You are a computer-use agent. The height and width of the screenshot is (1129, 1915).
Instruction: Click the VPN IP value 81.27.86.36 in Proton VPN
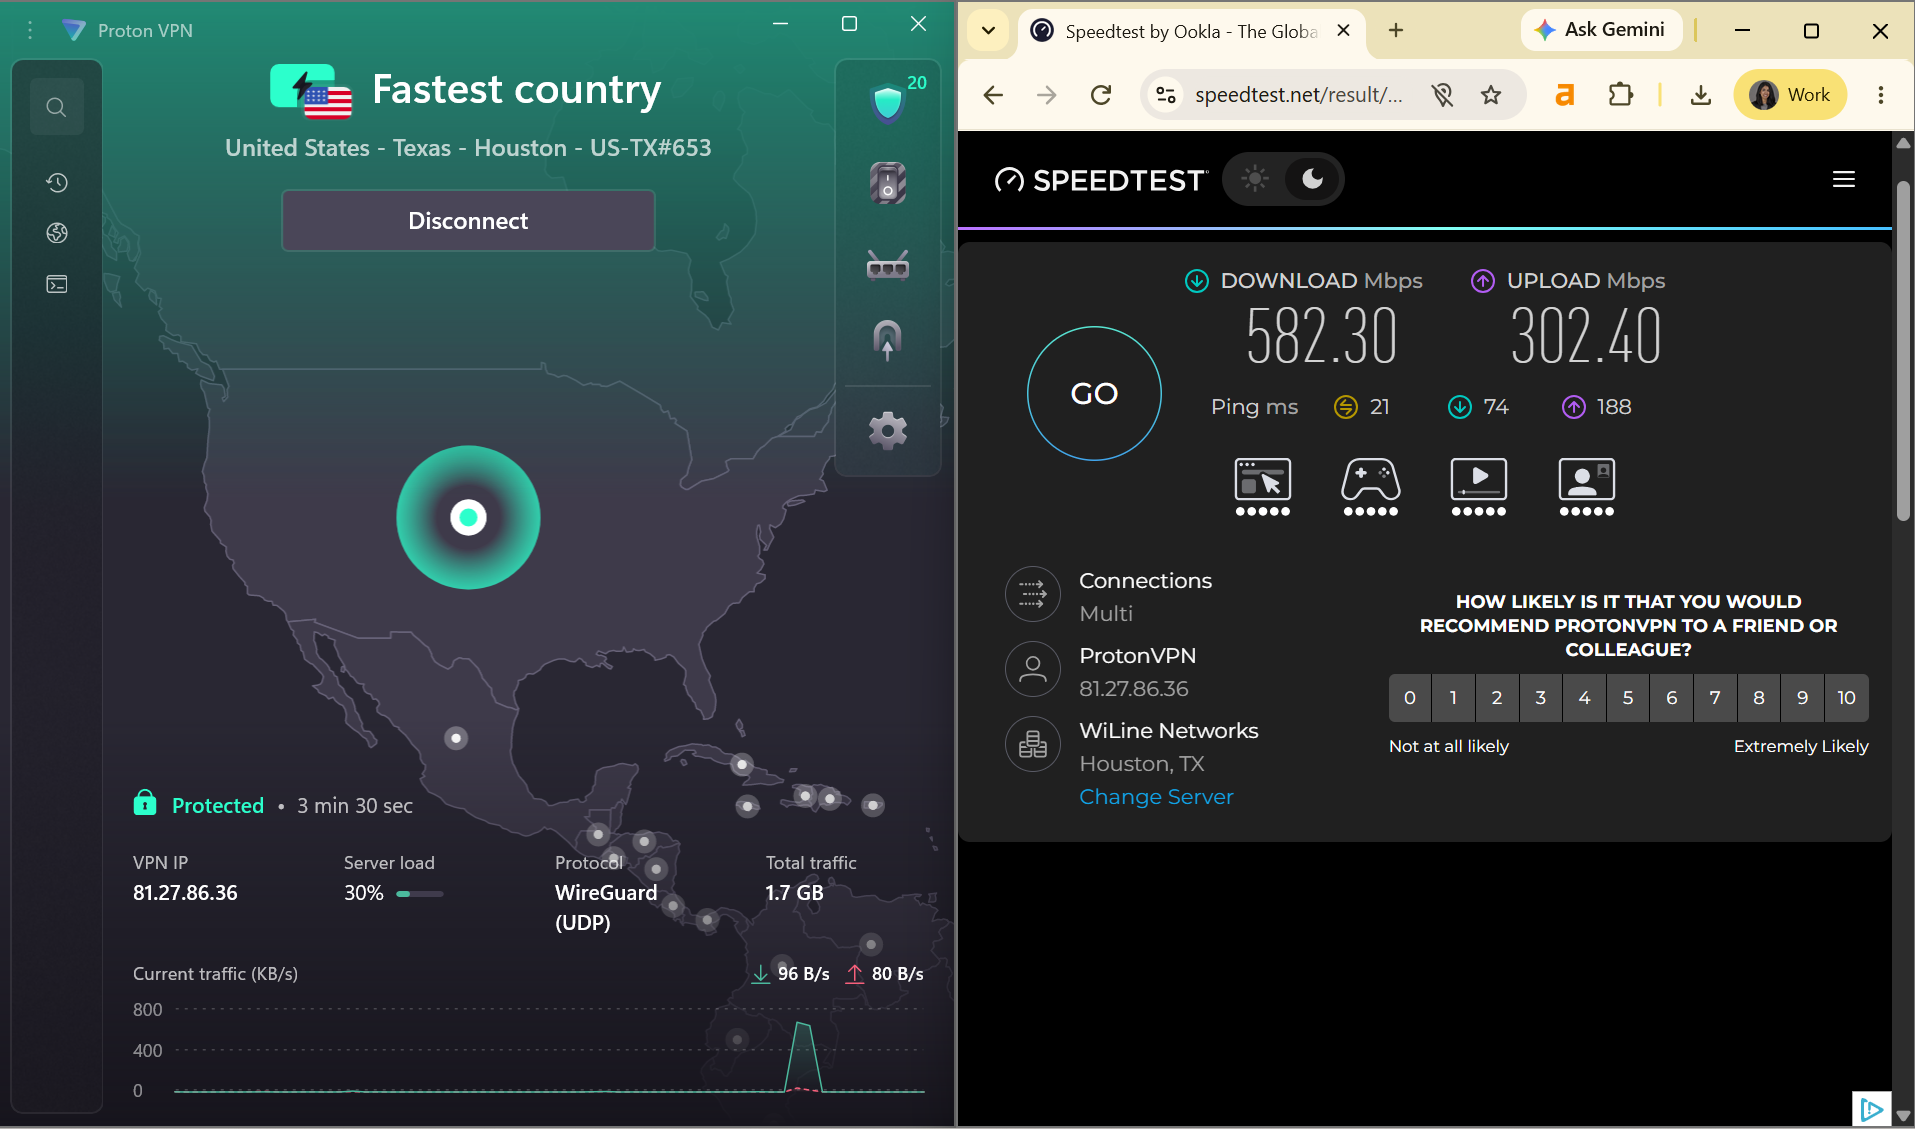(x=185, y=893)
